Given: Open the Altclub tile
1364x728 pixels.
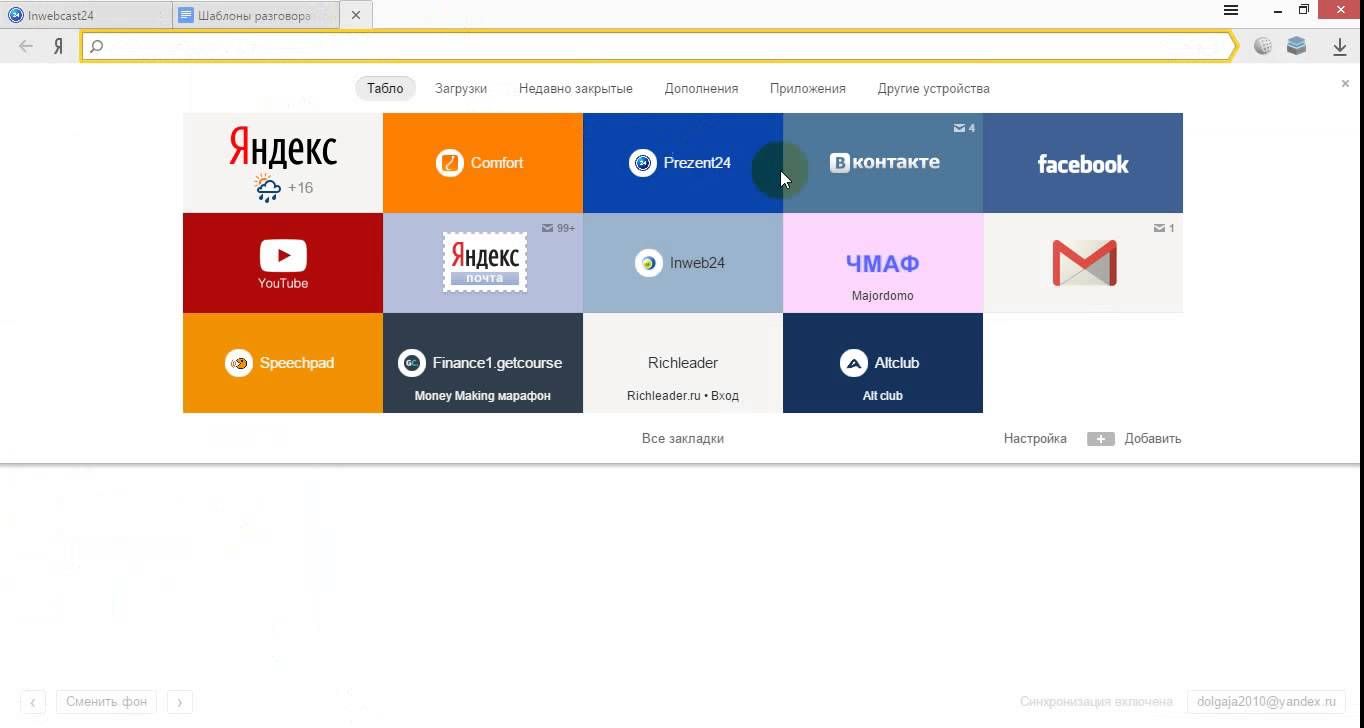Looking at the screenshot, I should [x=883, y=363].
